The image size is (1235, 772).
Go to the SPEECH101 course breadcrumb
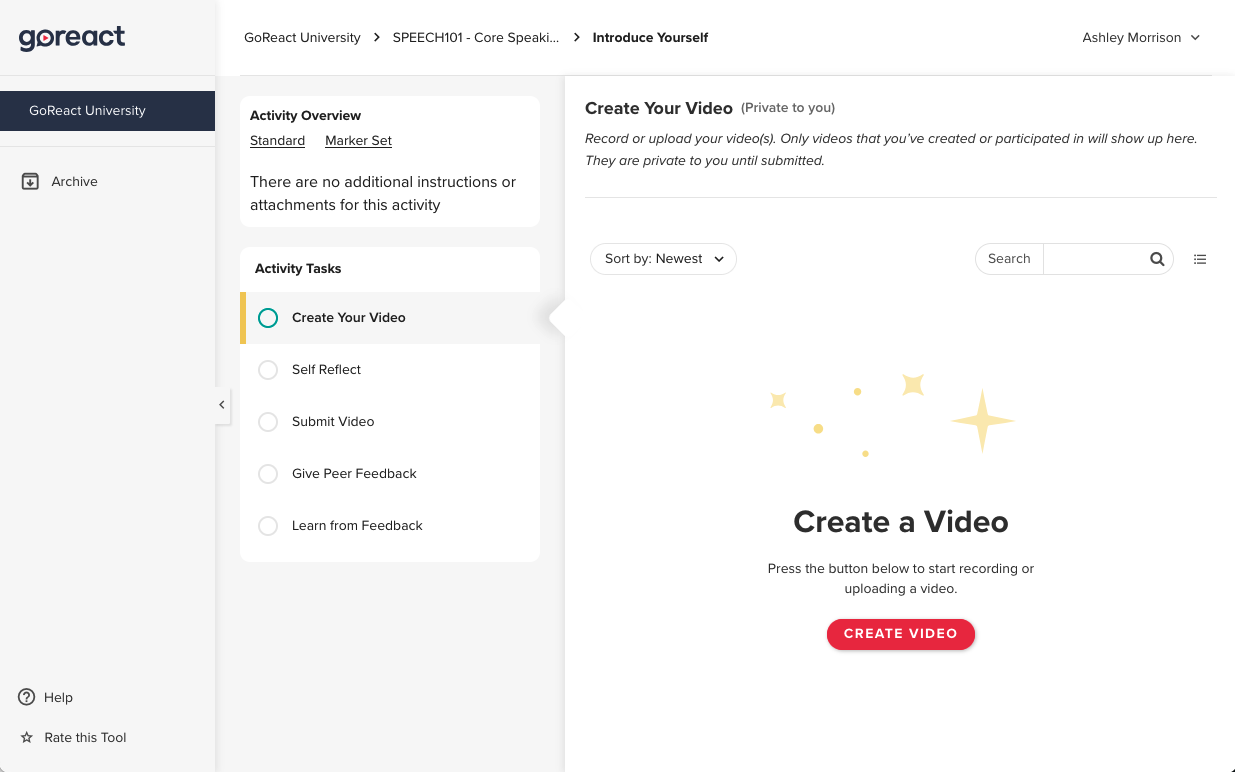click(x=476, y=38)
